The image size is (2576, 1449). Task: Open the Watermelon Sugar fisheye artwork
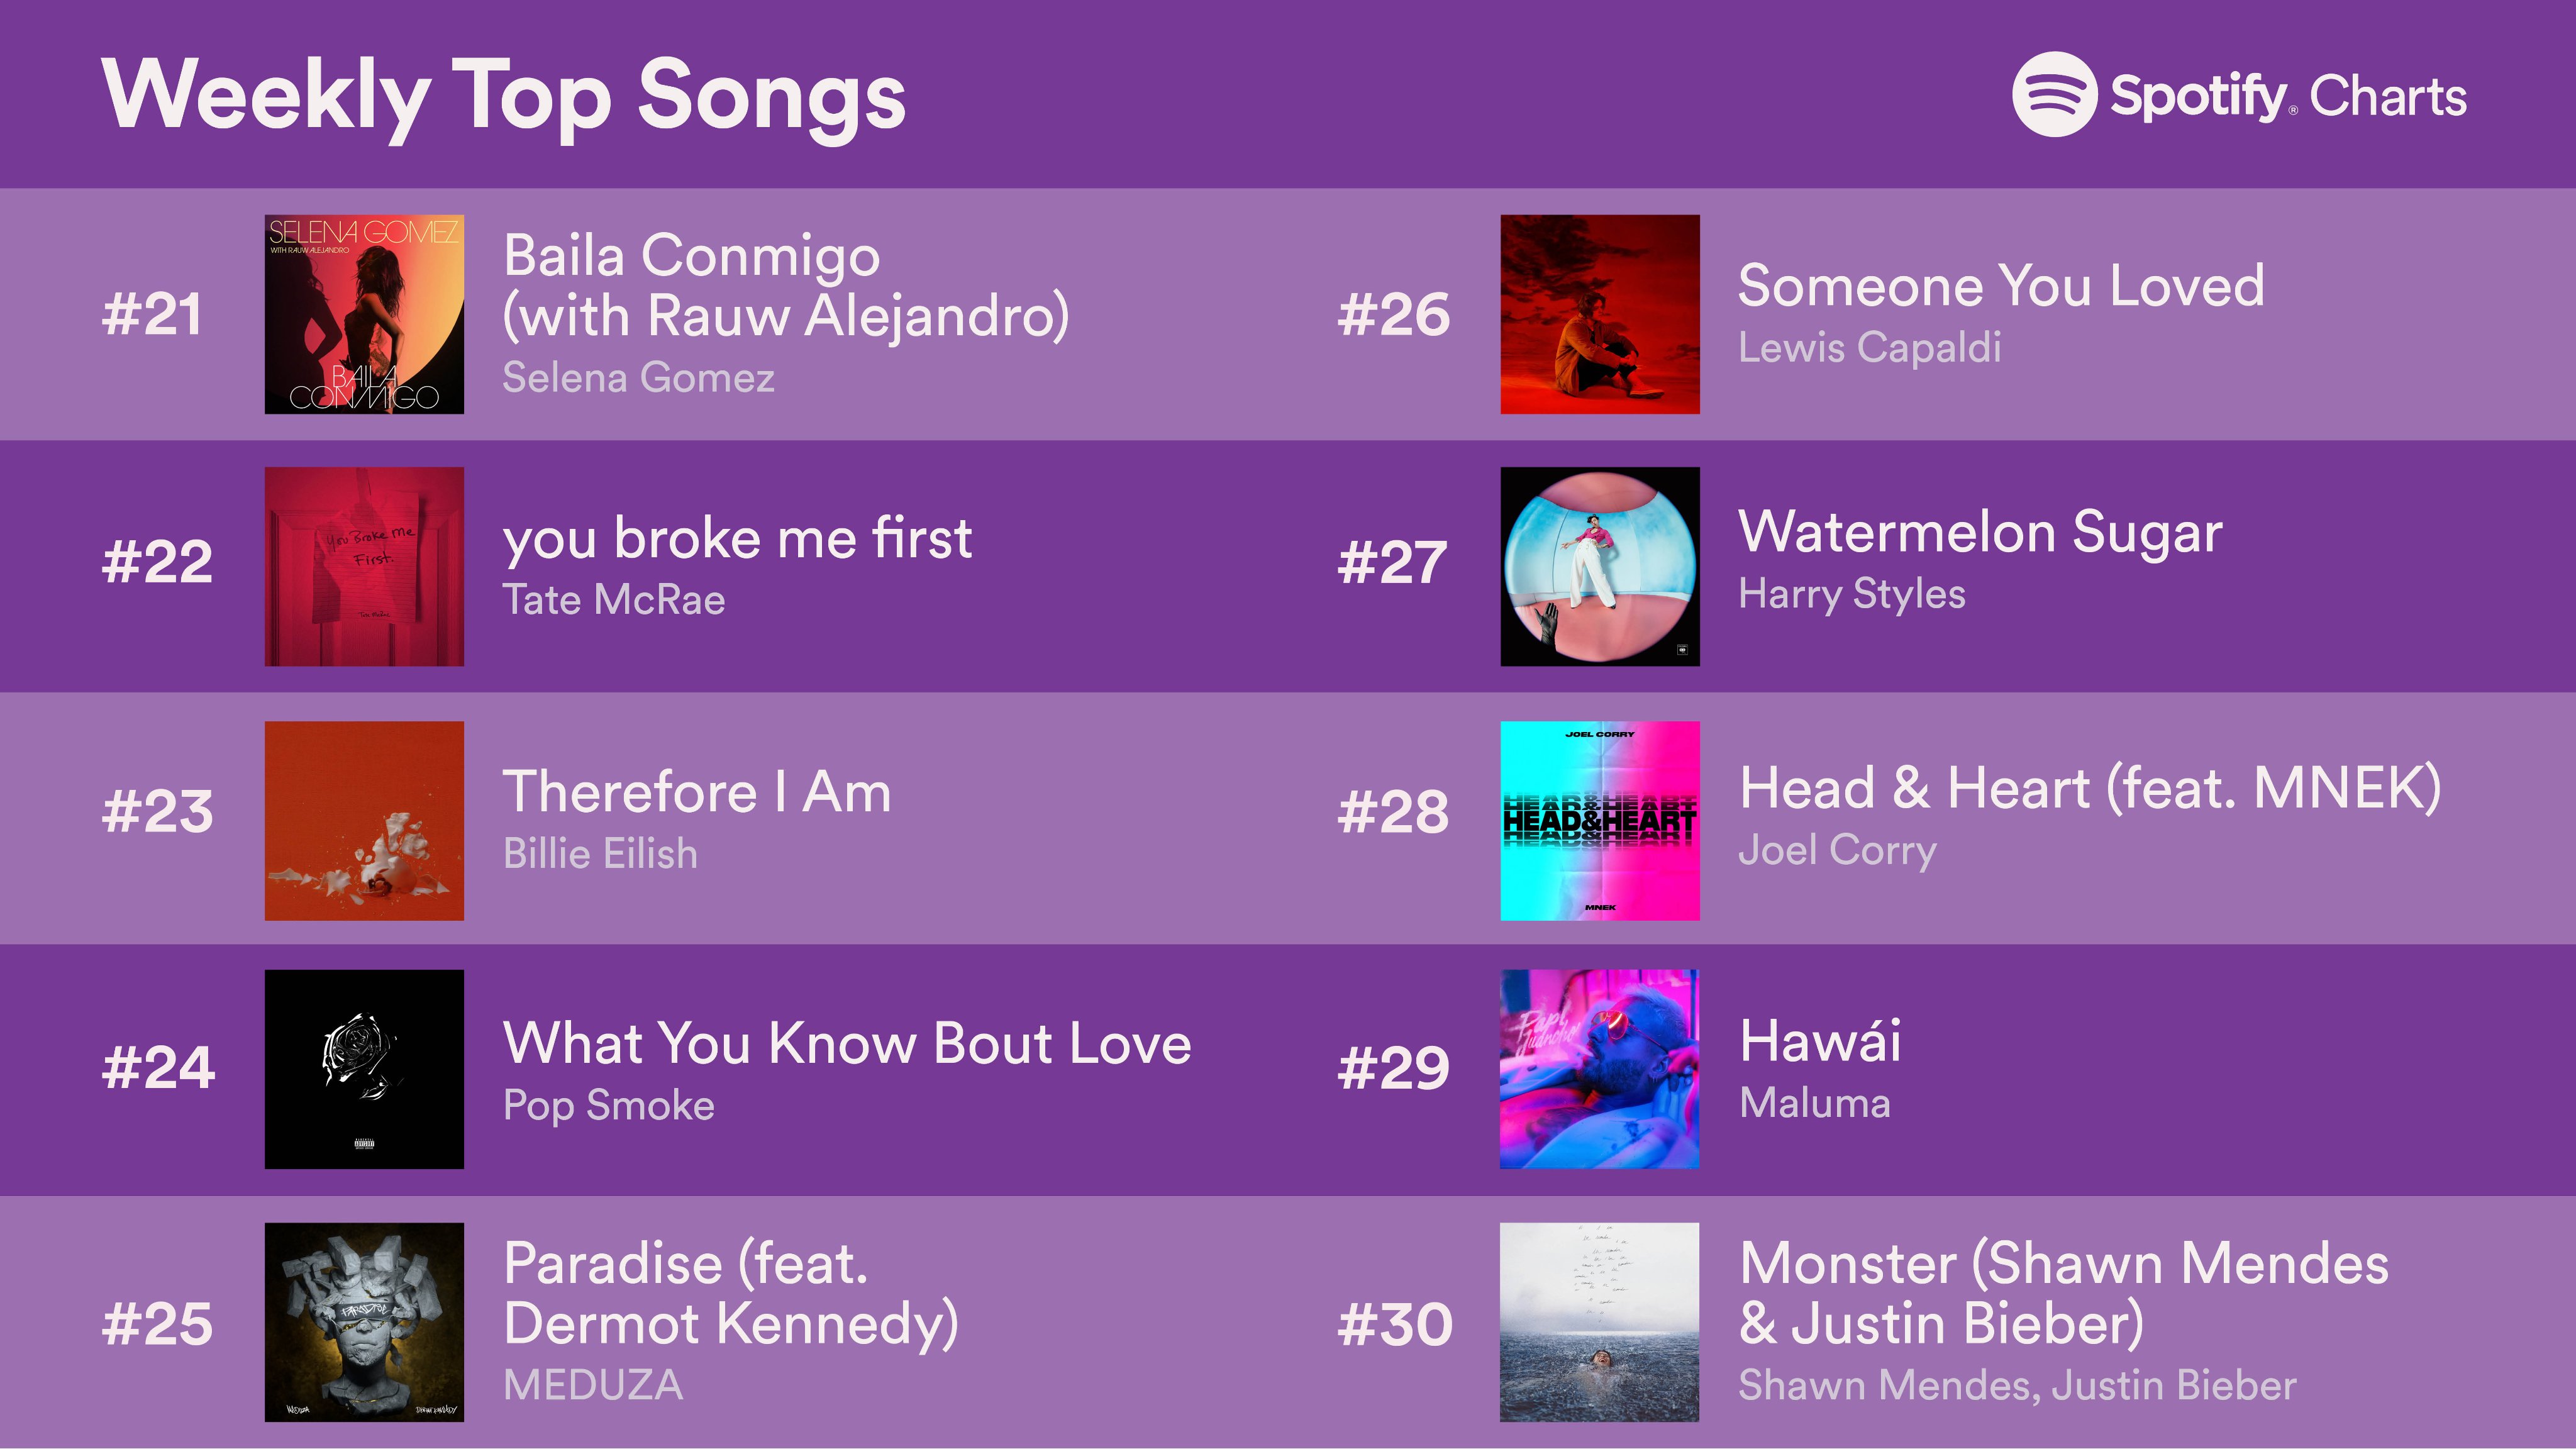1599,566
